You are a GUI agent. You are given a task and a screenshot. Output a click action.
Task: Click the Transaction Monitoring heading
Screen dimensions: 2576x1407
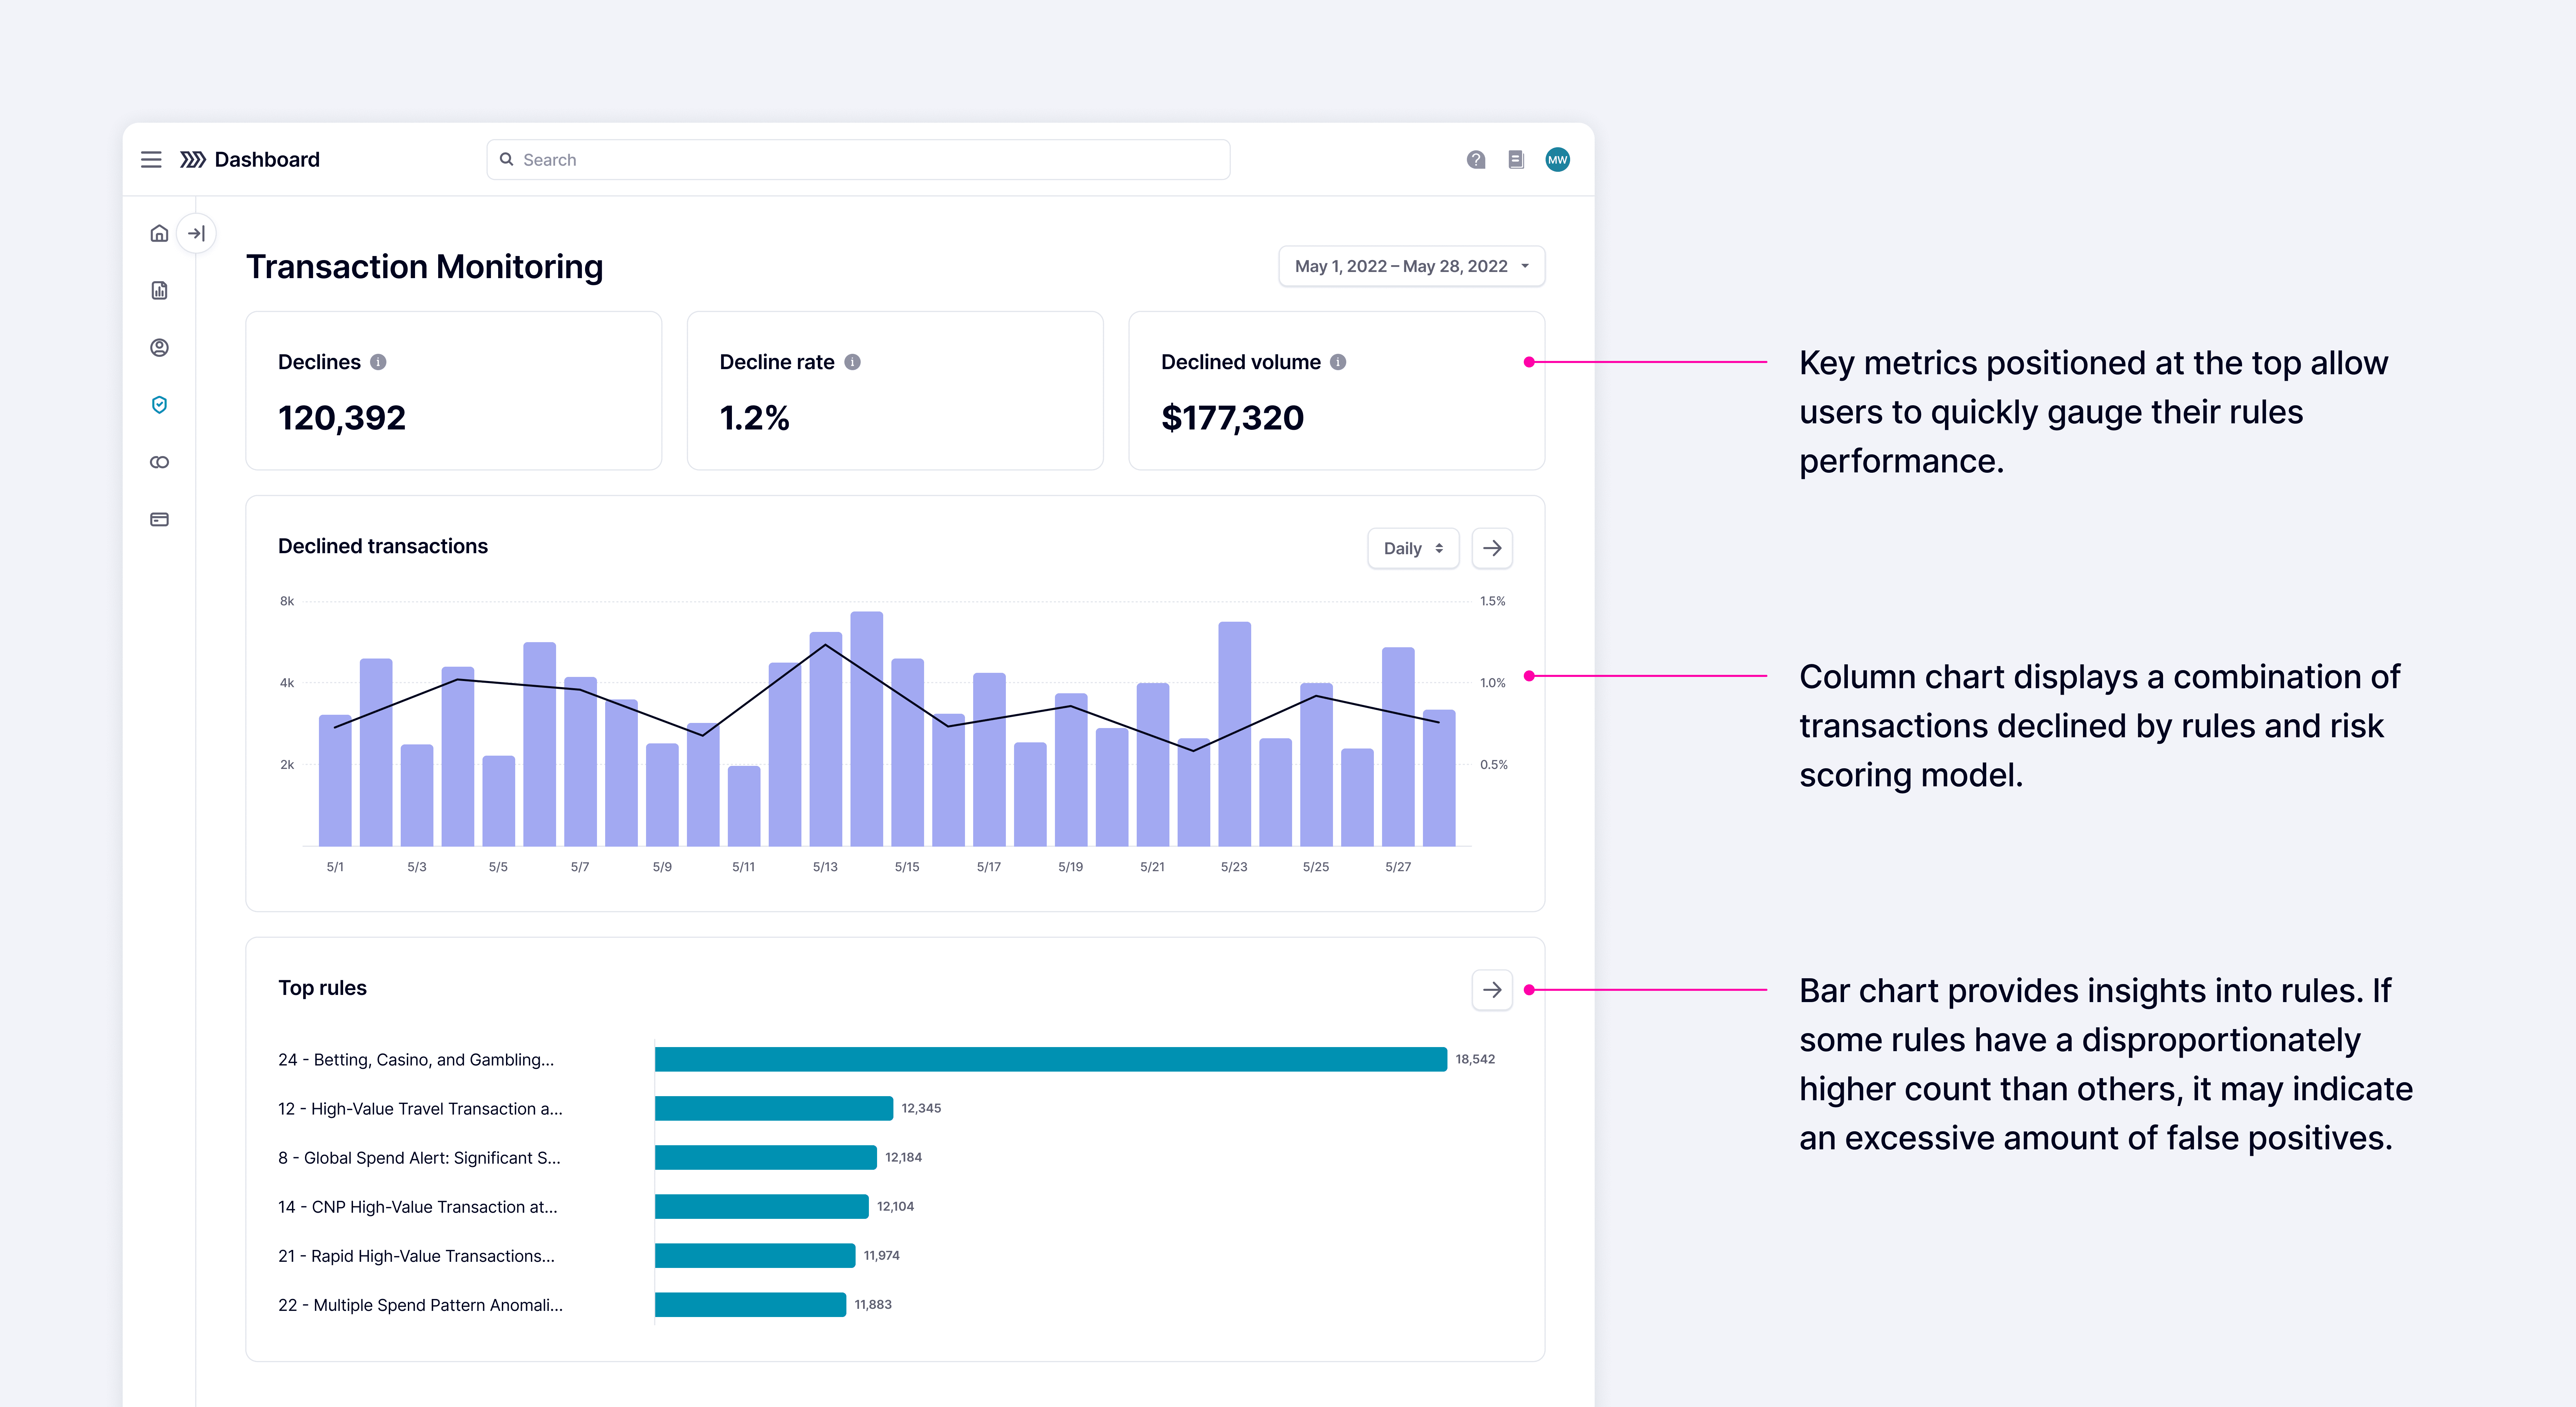point(425,267)
